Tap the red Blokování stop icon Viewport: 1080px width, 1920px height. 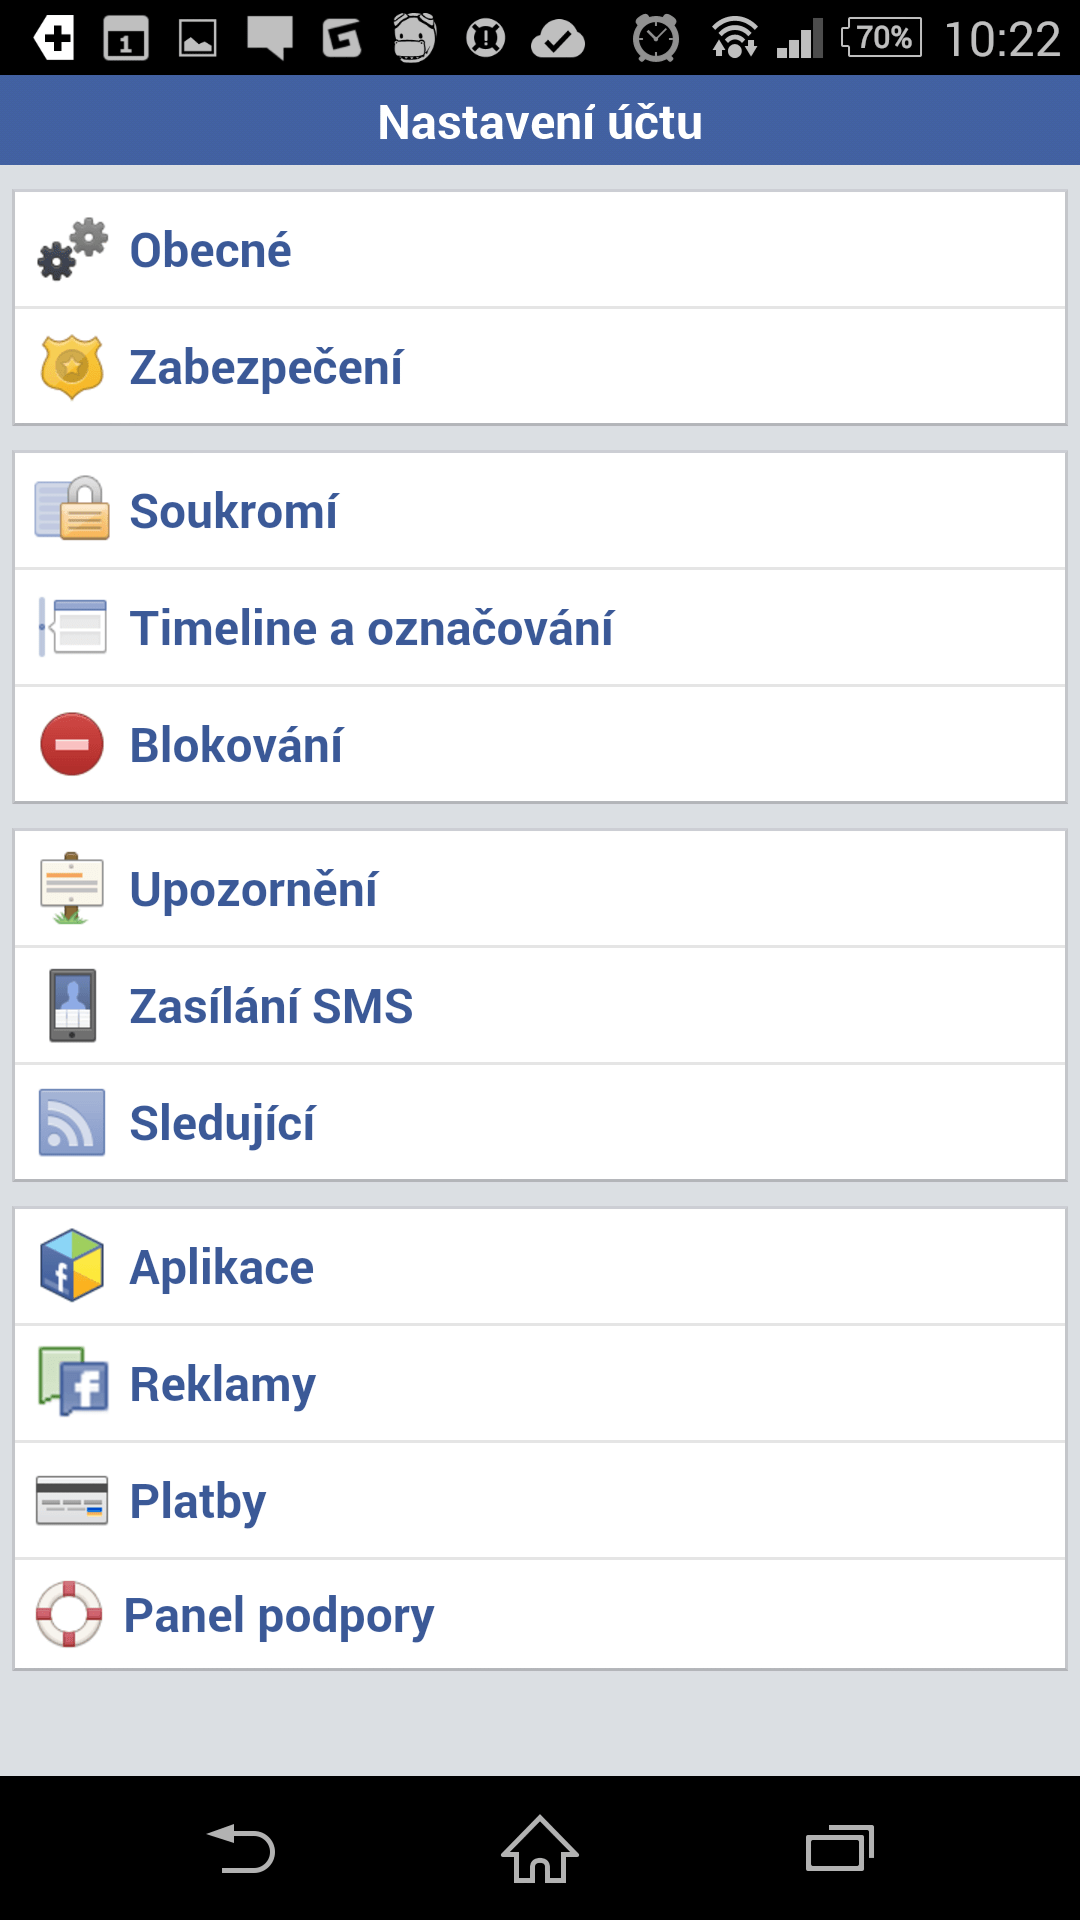72,744
